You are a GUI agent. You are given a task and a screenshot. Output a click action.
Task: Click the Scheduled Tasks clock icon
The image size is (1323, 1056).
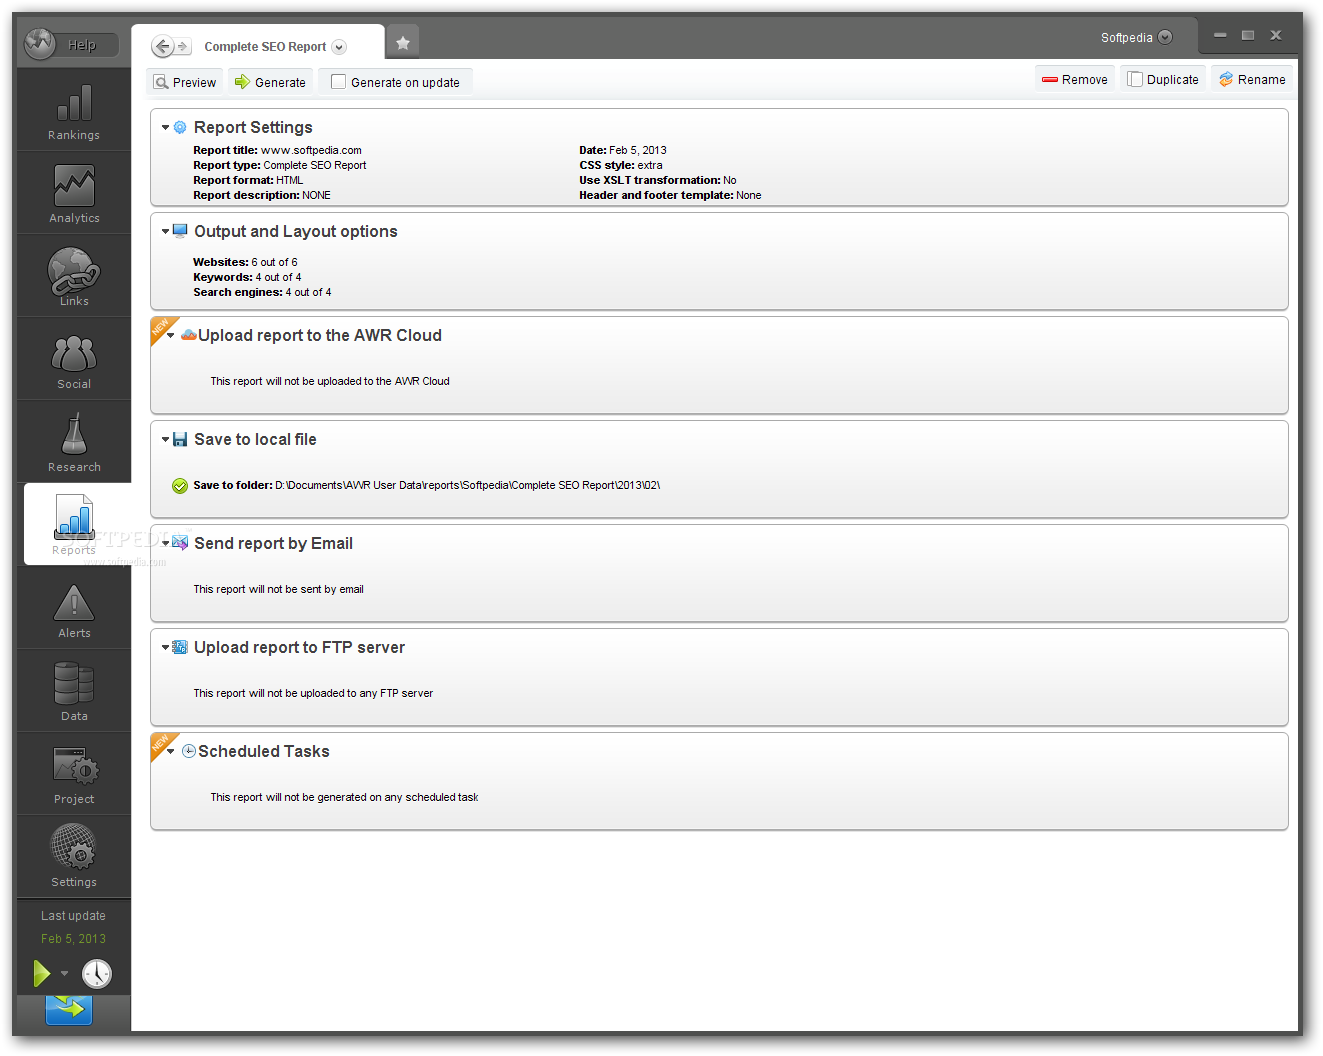point(188,751)
